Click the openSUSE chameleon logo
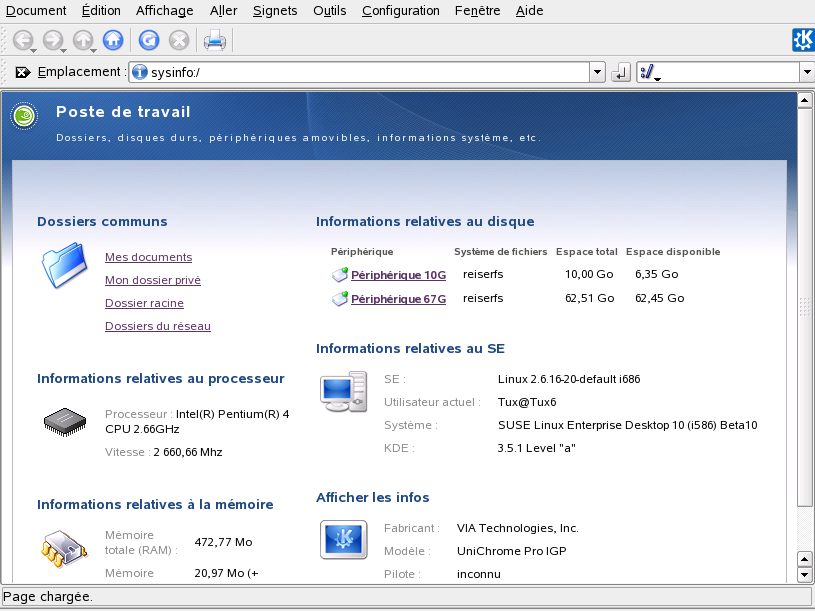The height and width of the screenshot is (611, 815). tap(24, 115)
